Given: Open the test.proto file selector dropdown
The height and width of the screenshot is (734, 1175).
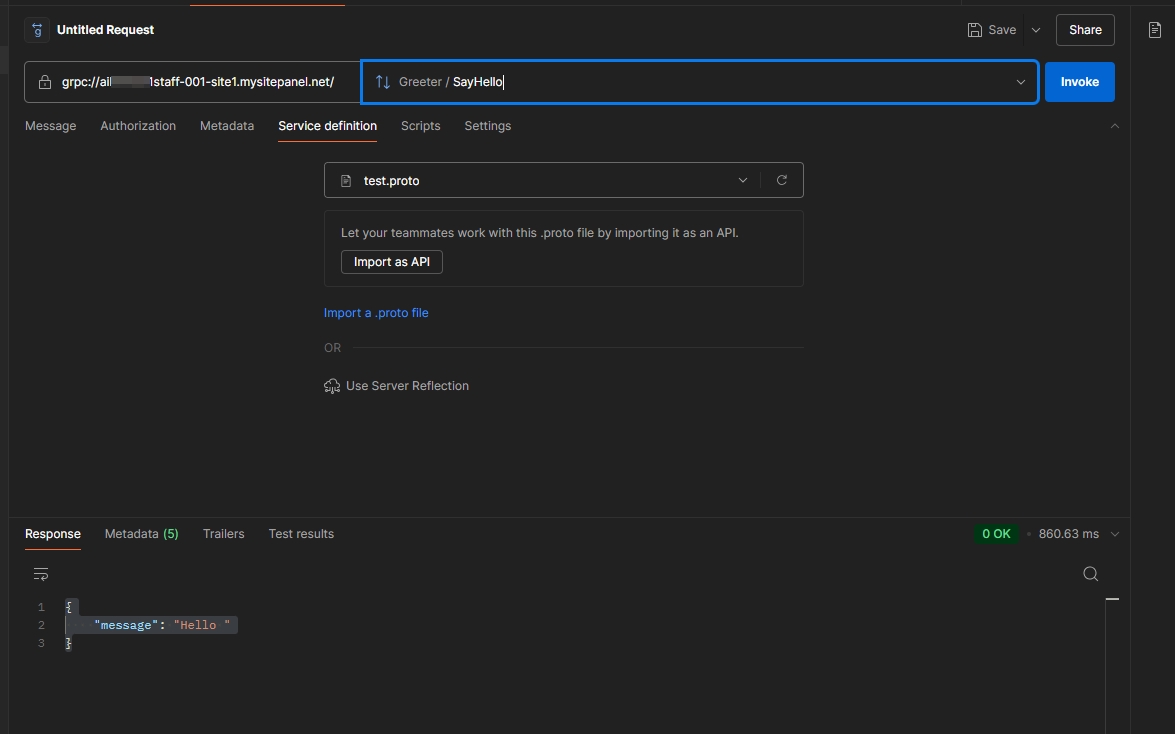Looking at the screenshot, I should [742, 180].
